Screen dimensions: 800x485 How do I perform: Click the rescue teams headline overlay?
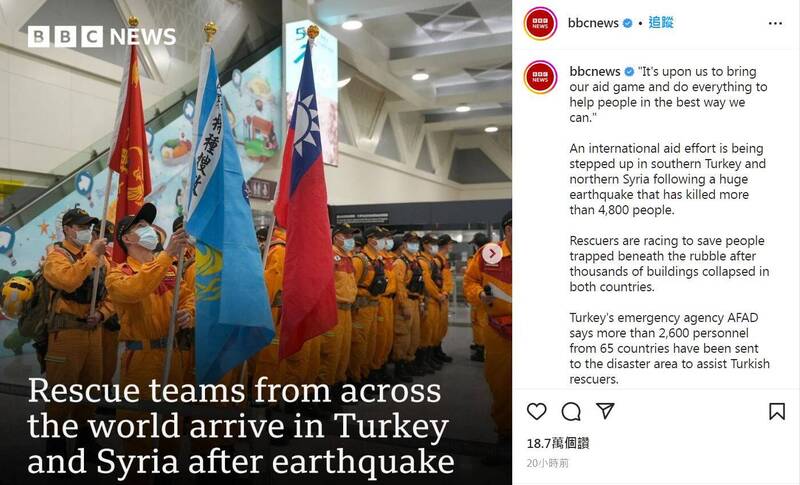coord(241,426)
